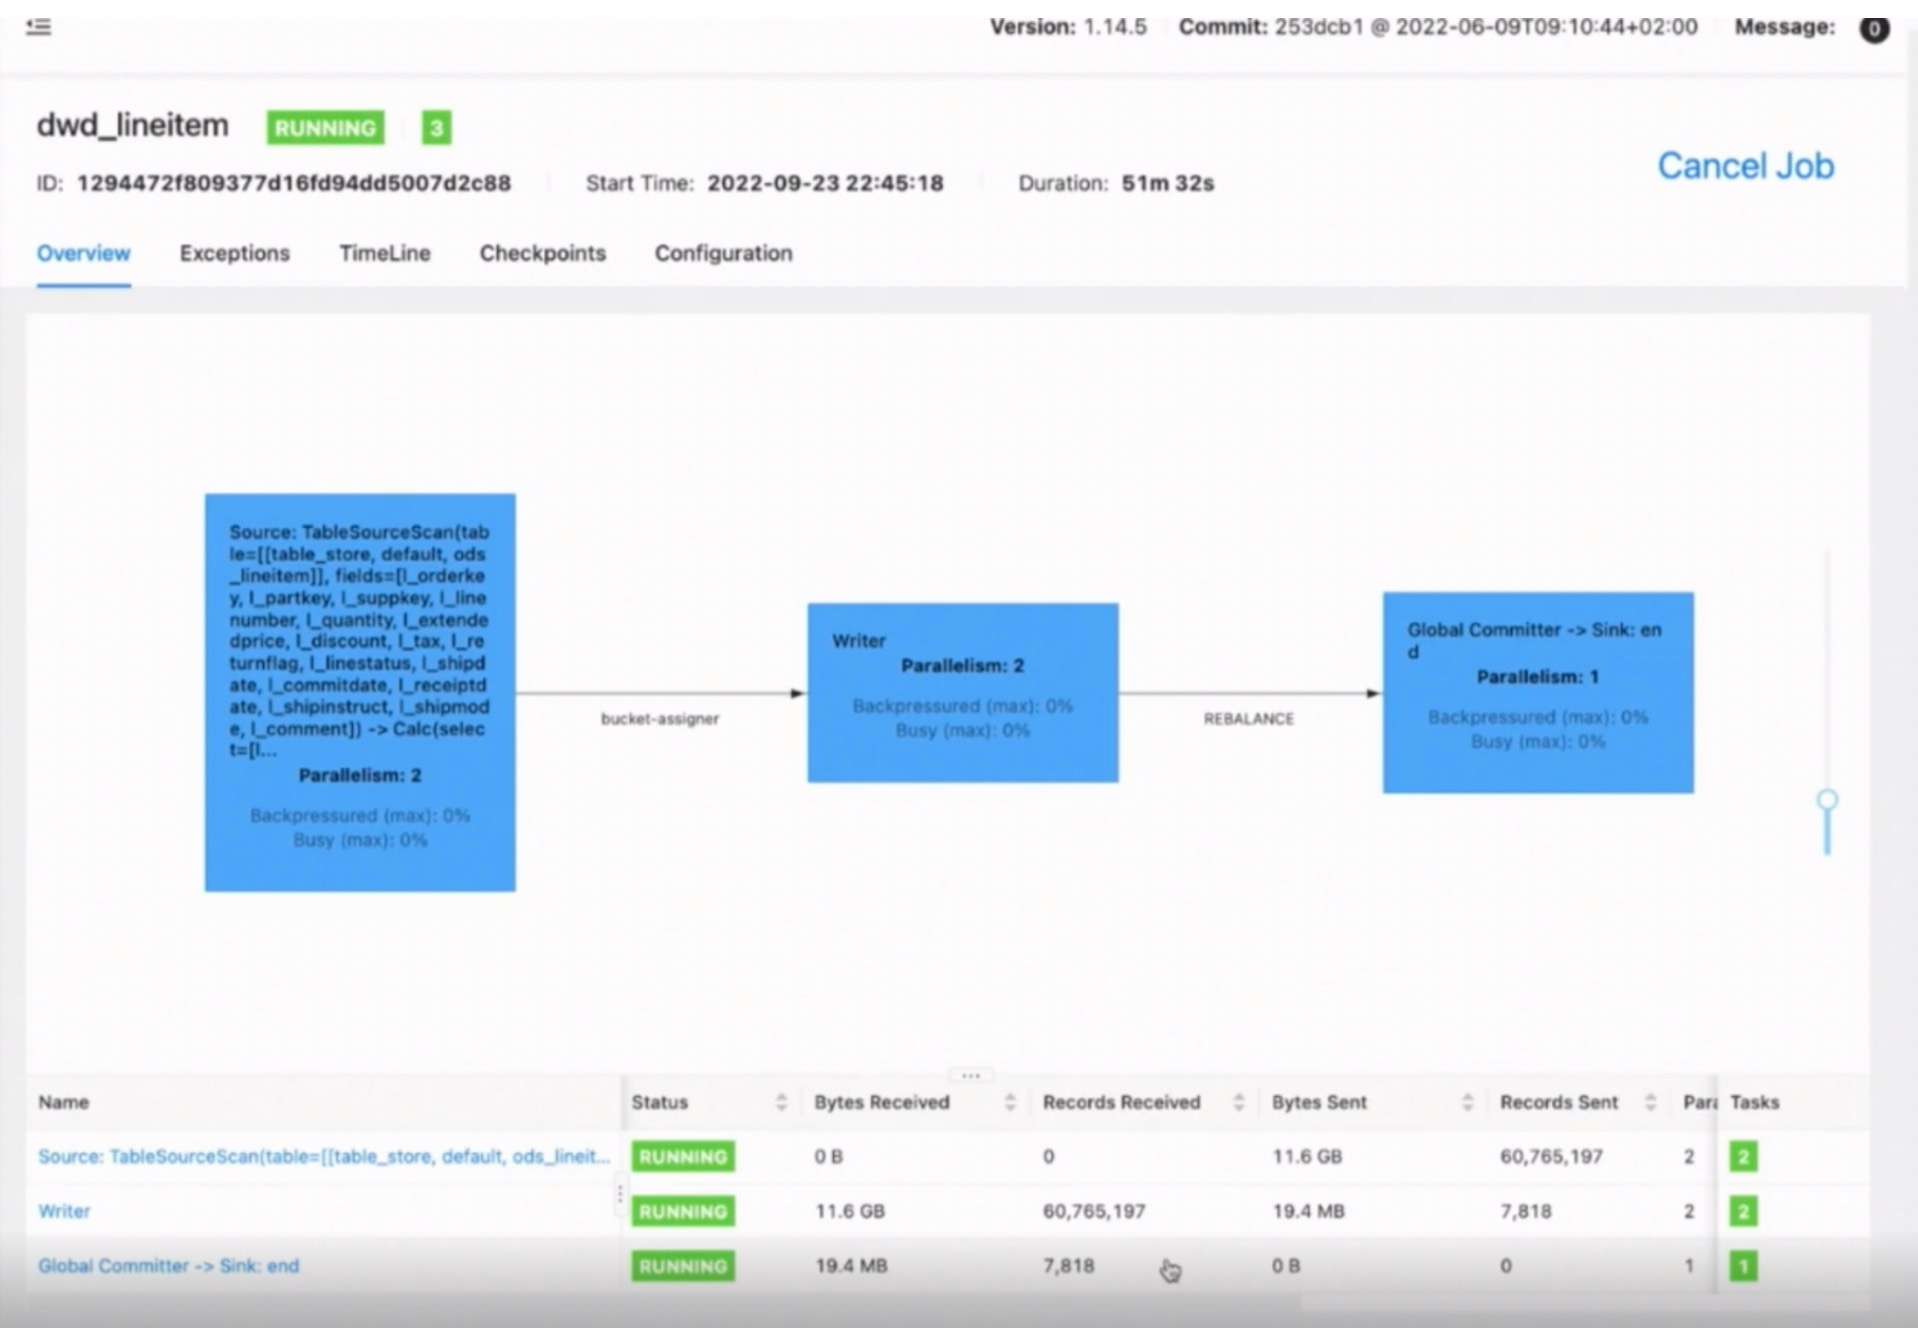Open the TimeLine tab

[385, 253]
